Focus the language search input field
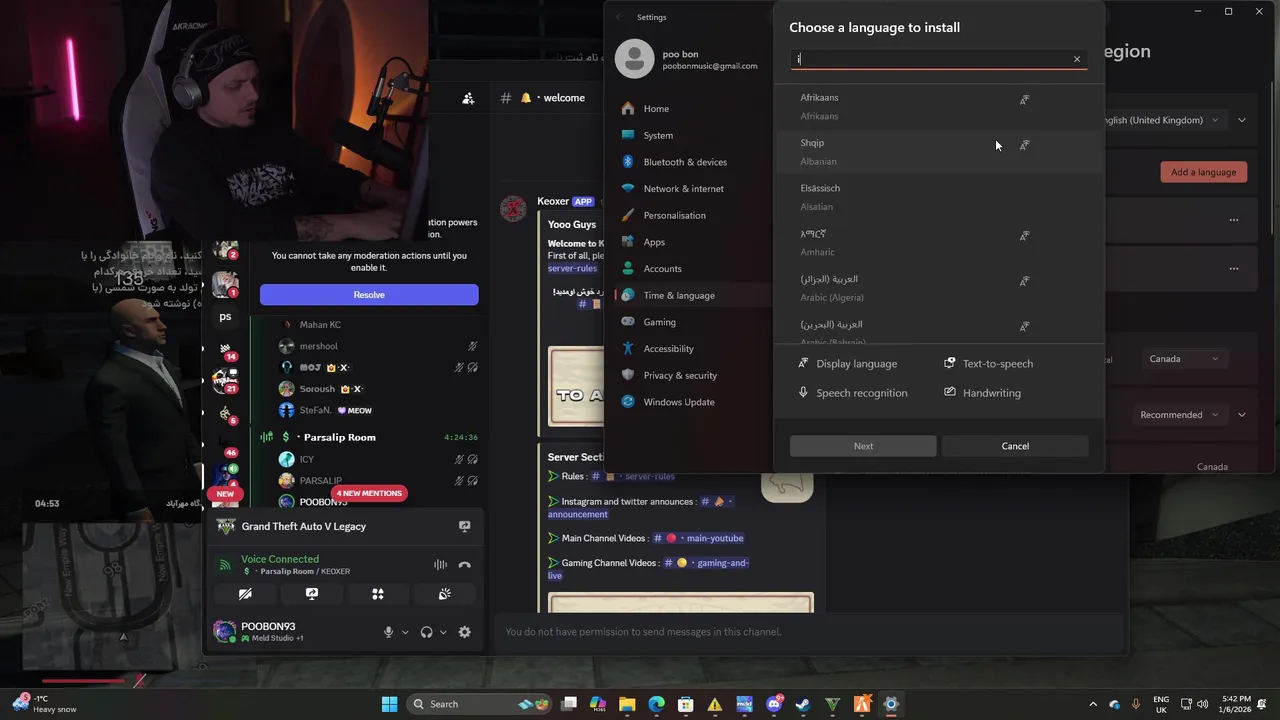1280x720 pixels. pos(930,59)
